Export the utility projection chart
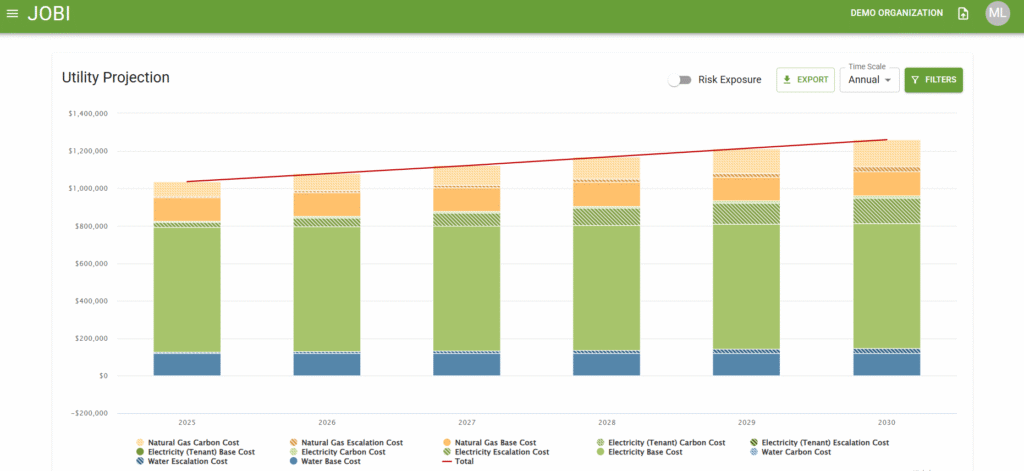 (x=805, y=80)
